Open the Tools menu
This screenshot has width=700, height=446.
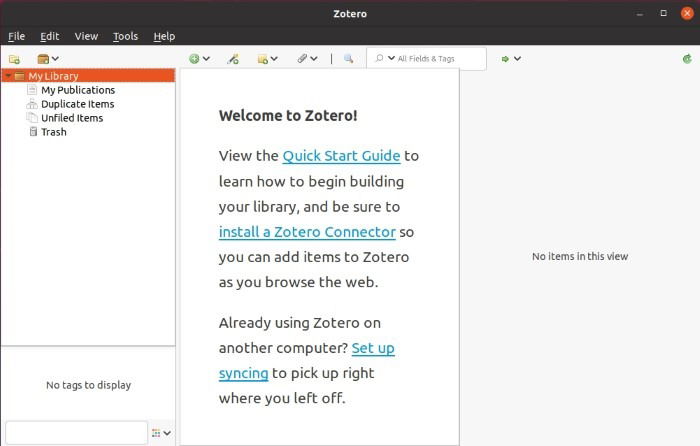click(125, 36)
